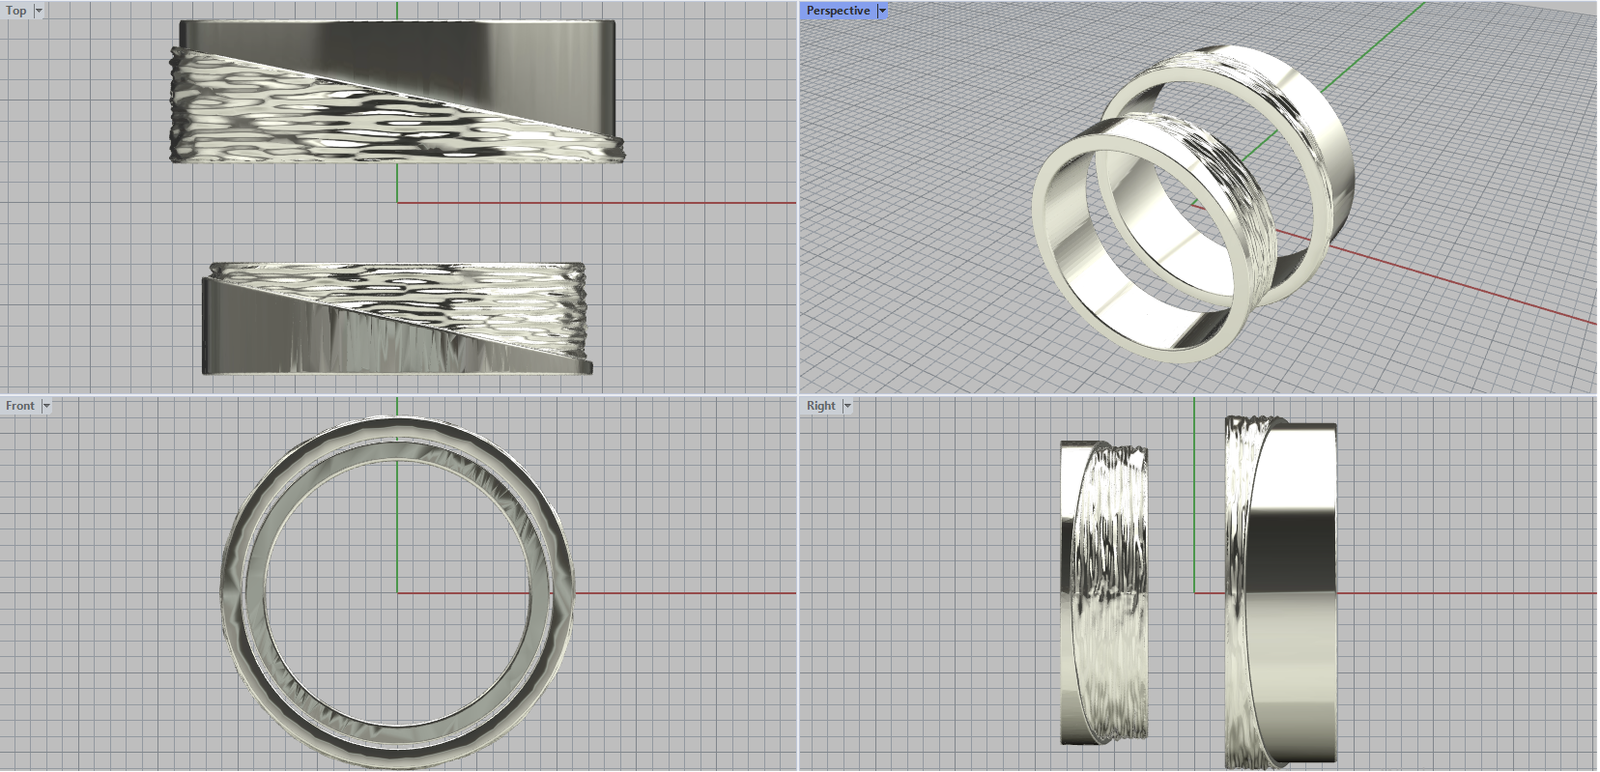This screenshot has width=1600, height=772.
Task: Click the Front viewport title label
Action: click(19, 405)
